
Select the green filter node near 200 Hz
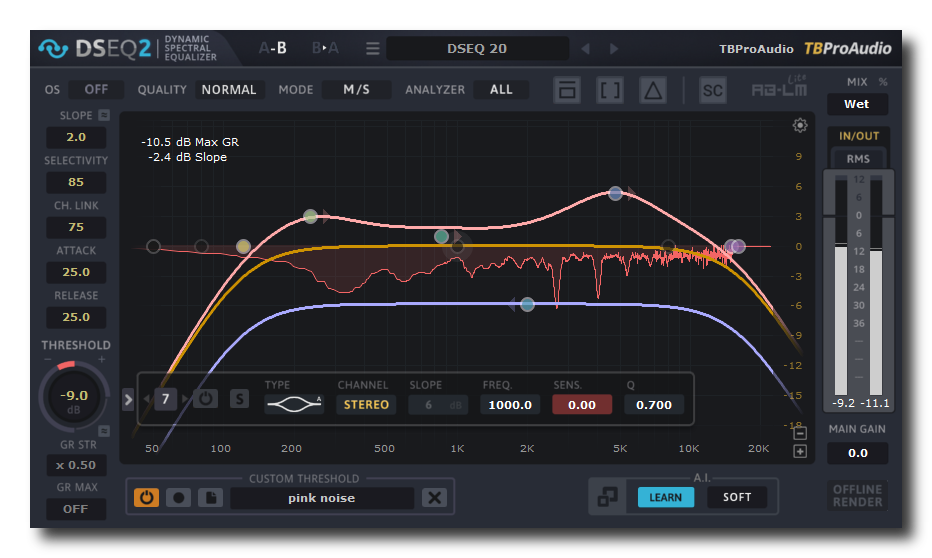pyautogui.click(x=310, y=216)
